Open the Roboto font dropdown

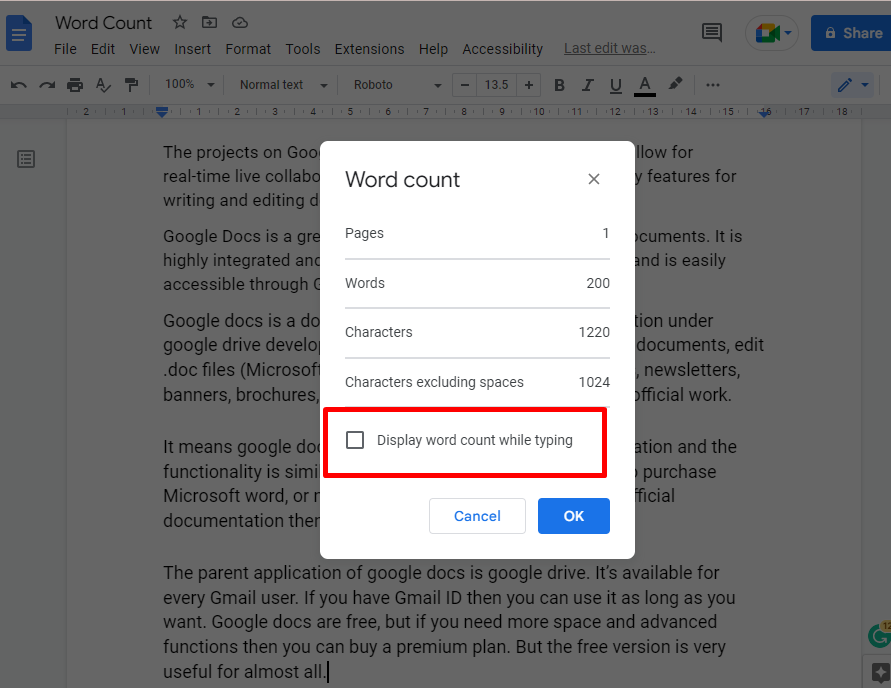(397, 85)
